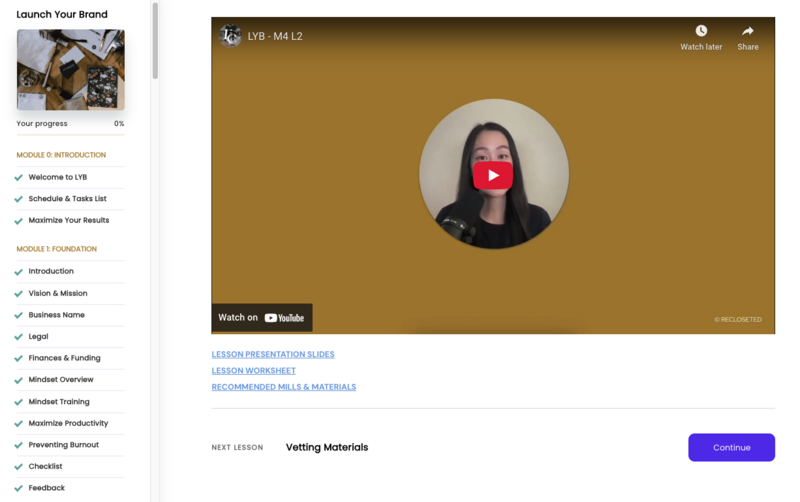Open the Mindset Training lesson
The image size is (800, 502).
click(x=59, y=401)
